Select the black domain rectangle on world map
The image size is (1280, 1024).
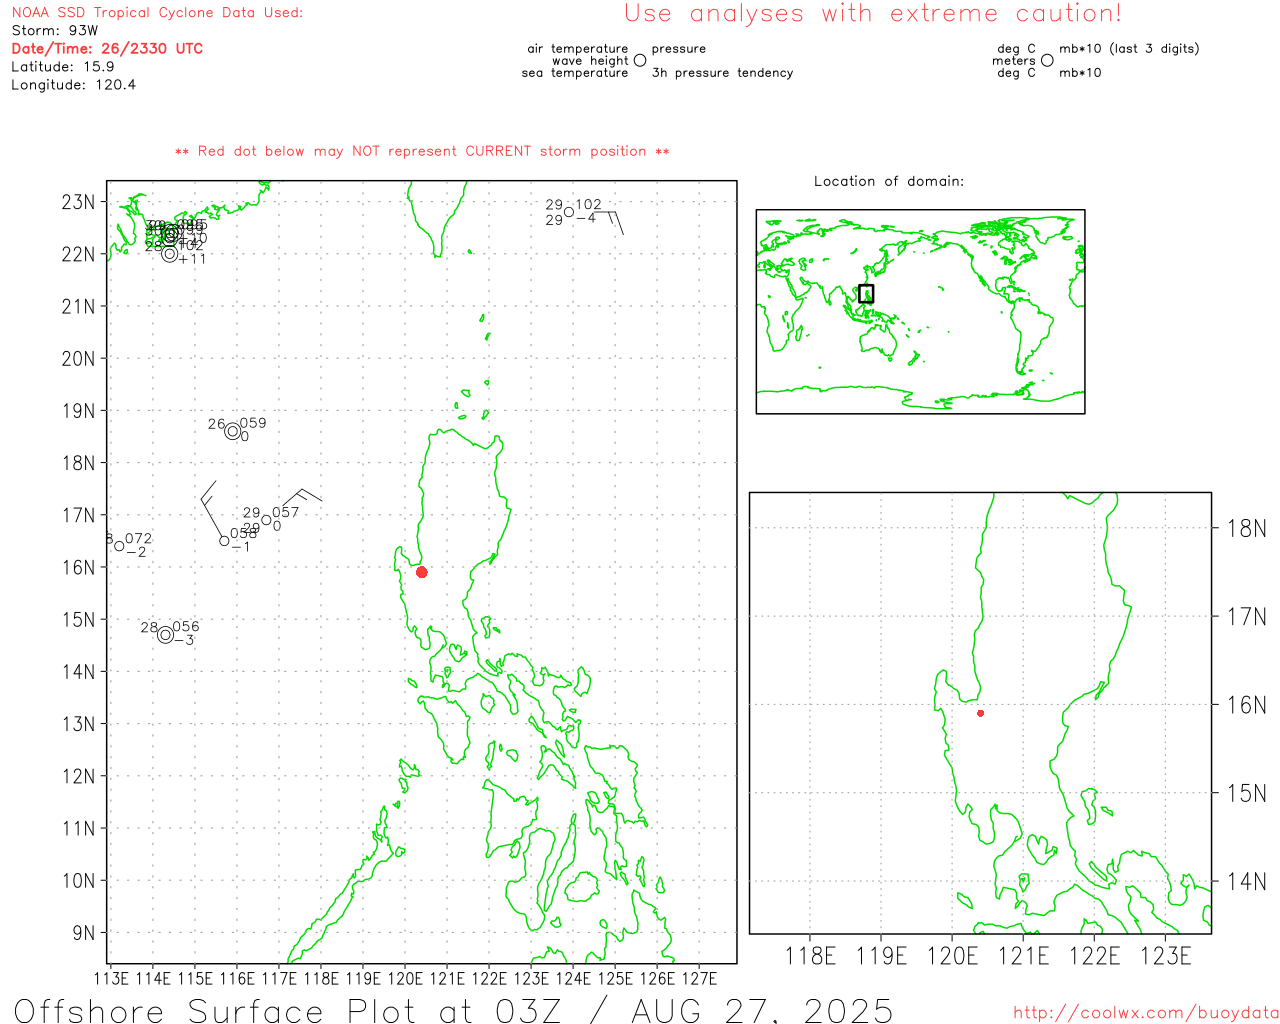[x=866, y=293]
